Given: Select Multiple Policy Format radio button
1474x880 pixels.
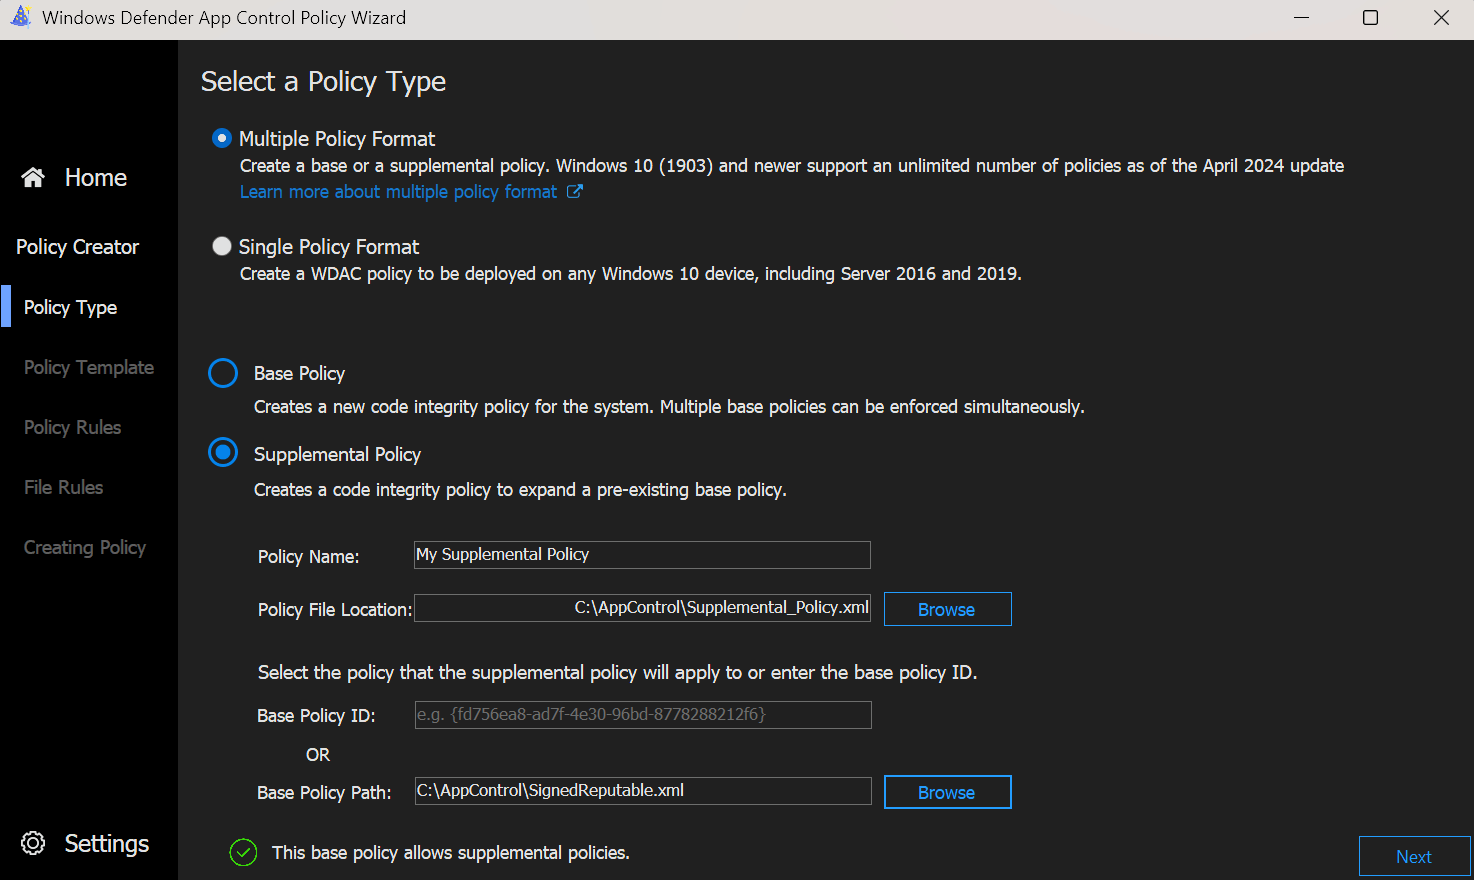Looking at the screenshot, I should (222, 138).
